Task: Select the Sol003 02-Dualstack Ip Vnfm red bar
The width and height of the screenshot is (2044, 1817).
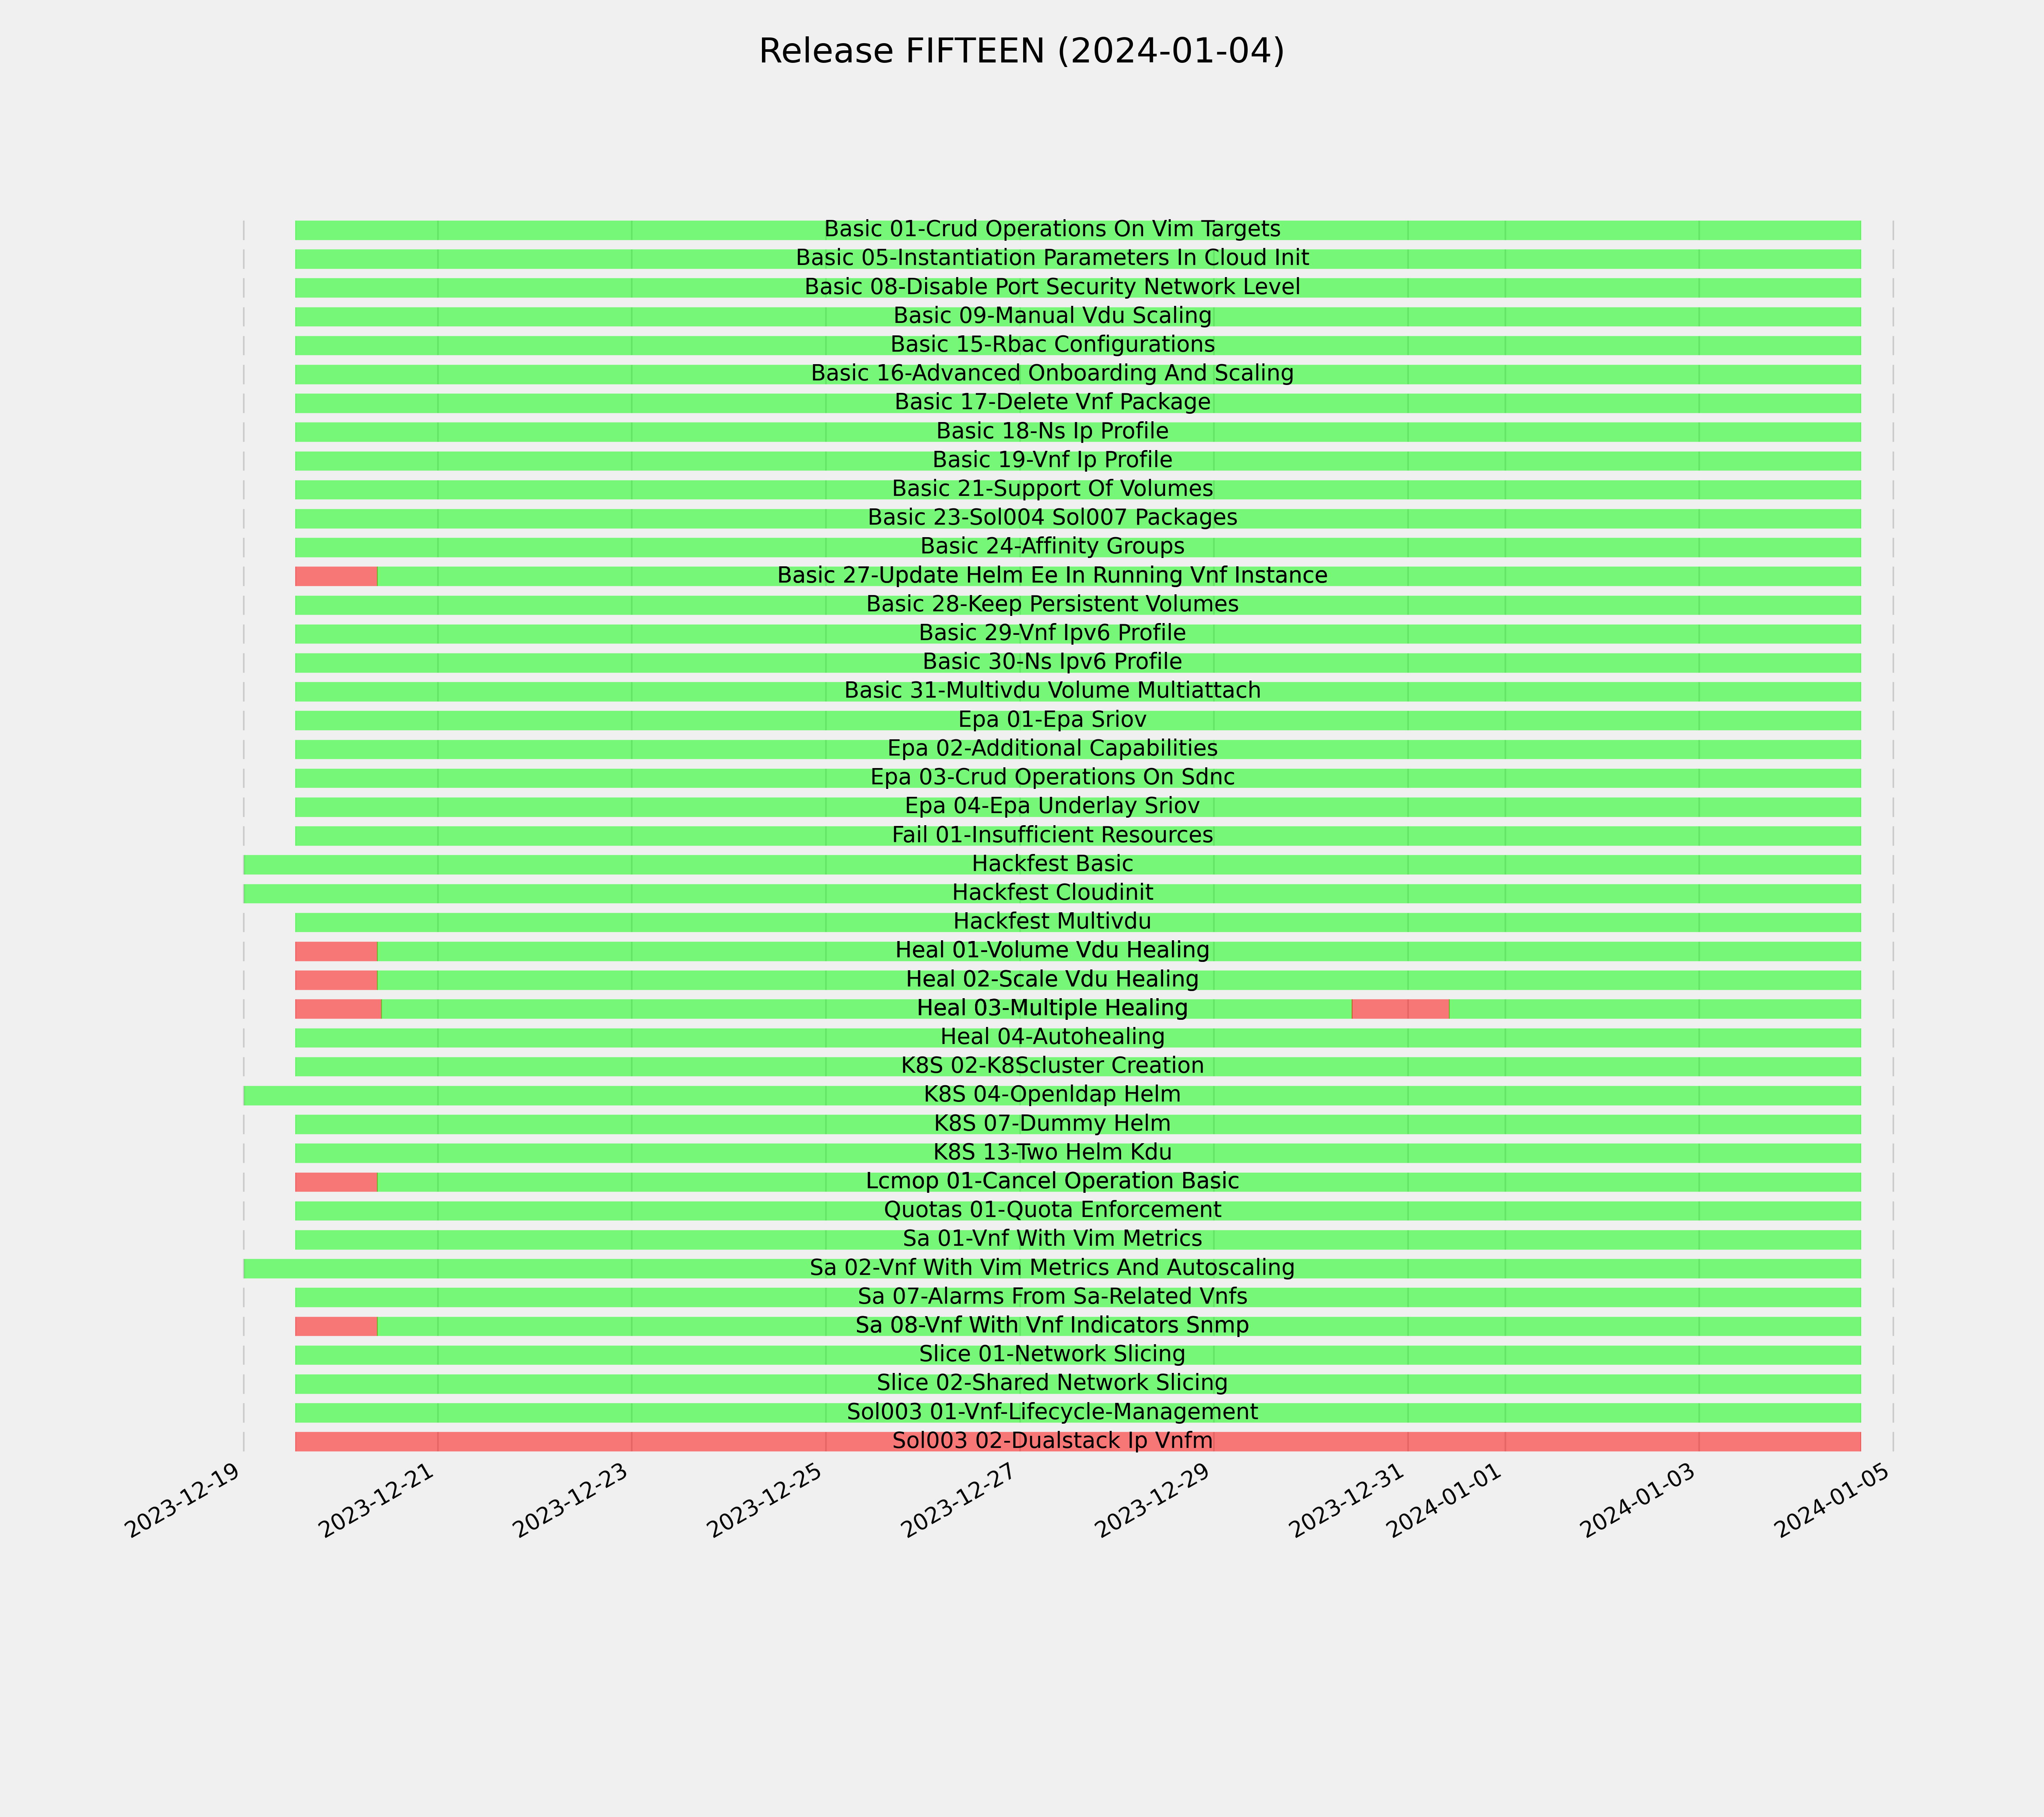Action: [x=1078, y=1441]
